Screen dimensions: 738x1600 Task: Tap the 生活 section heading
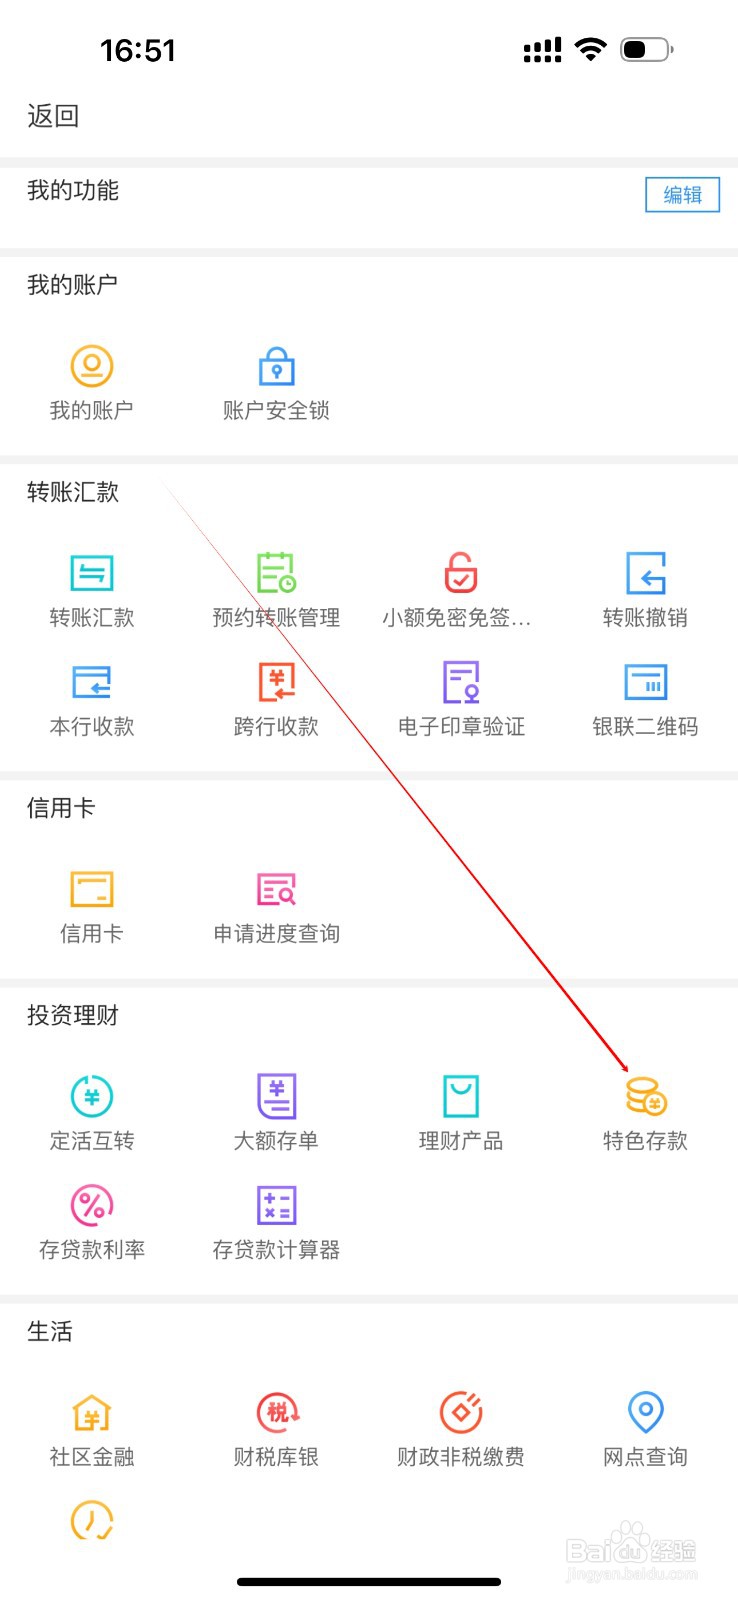click(x=50, y=1332)
